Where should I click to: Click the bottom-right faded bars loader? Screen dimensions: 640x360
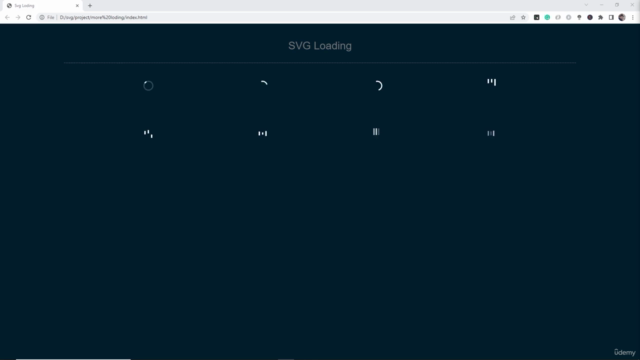491,133
